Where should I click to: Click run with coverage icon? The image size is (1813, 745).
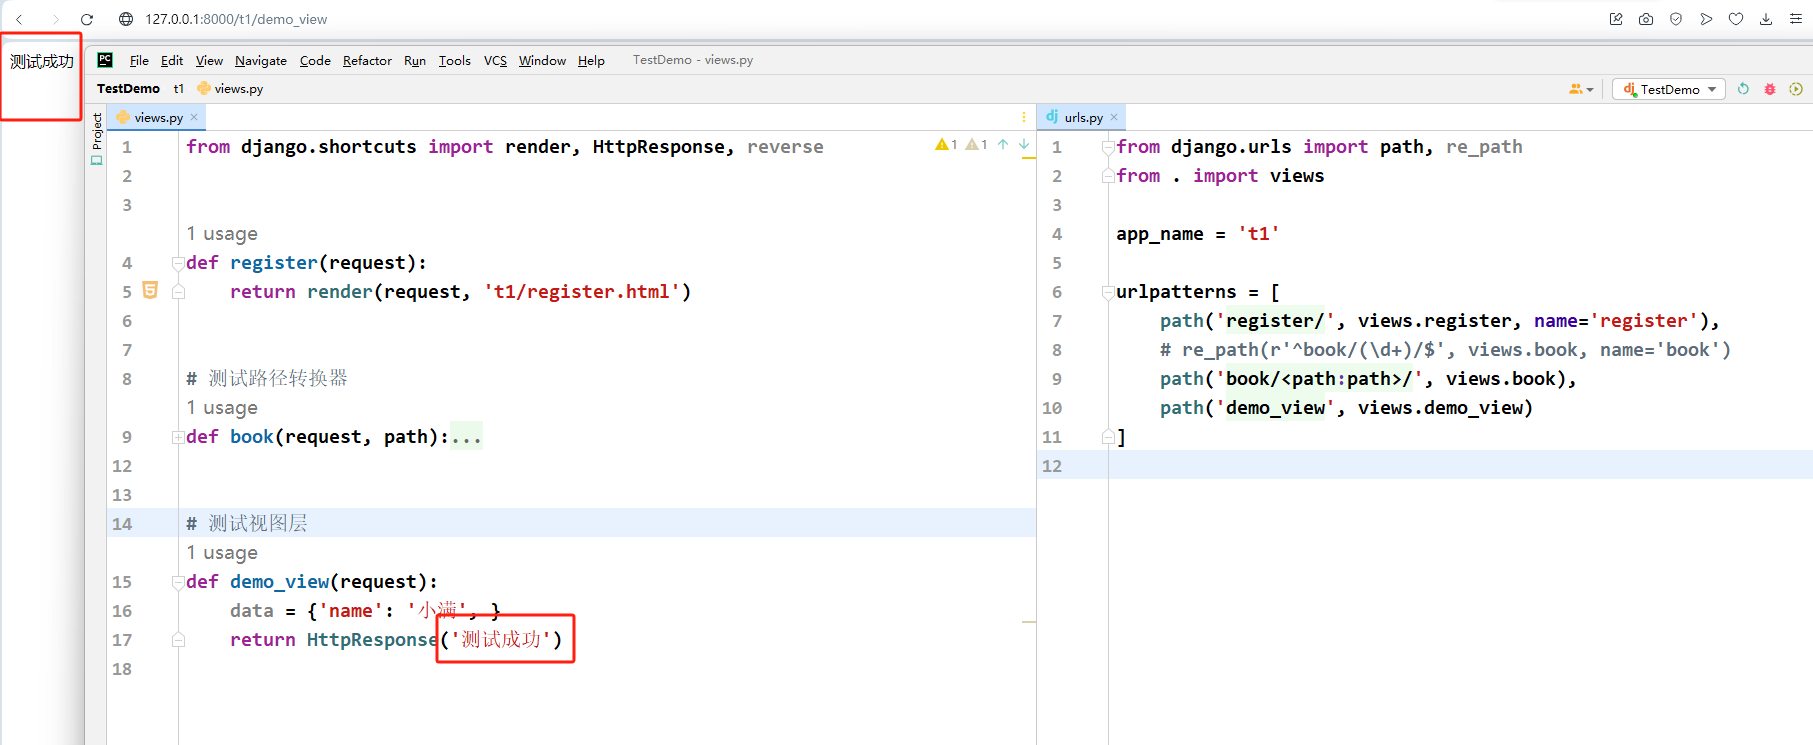pyautogui.click(x=1796, y=89)
